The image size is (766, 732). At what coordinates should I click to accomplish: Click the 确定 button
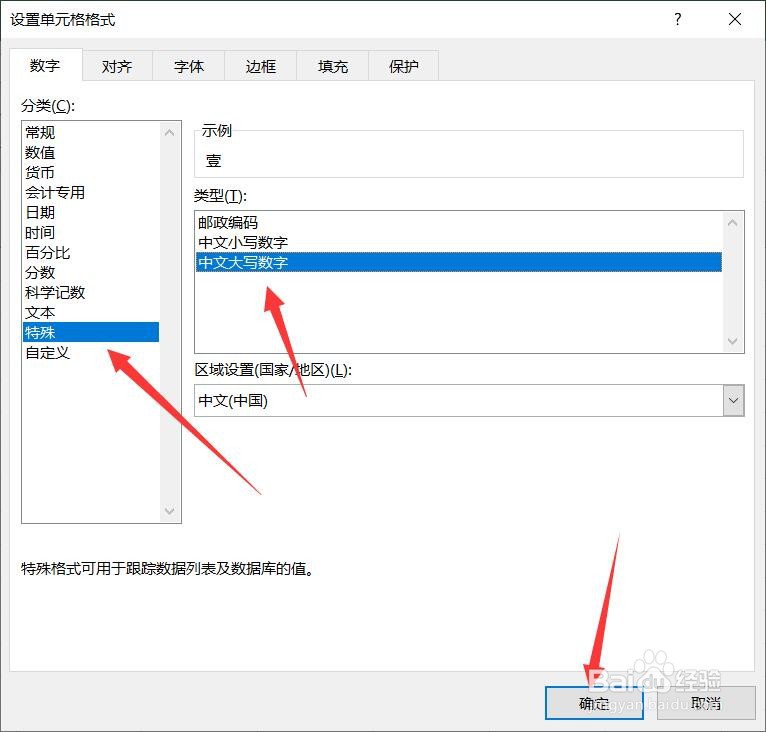[x=594, y=704]
